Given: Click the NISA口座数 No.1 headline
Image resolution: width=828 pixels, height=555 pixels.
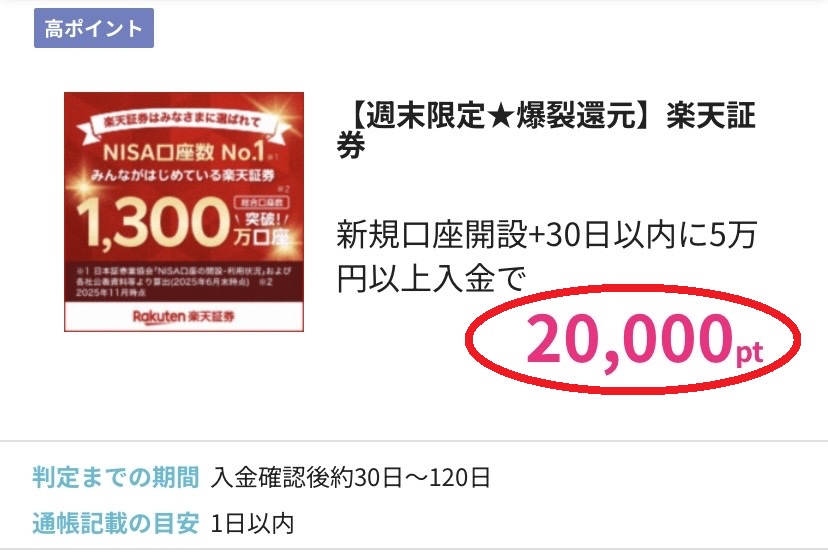Looking at the screenshot, I should 183,153.
